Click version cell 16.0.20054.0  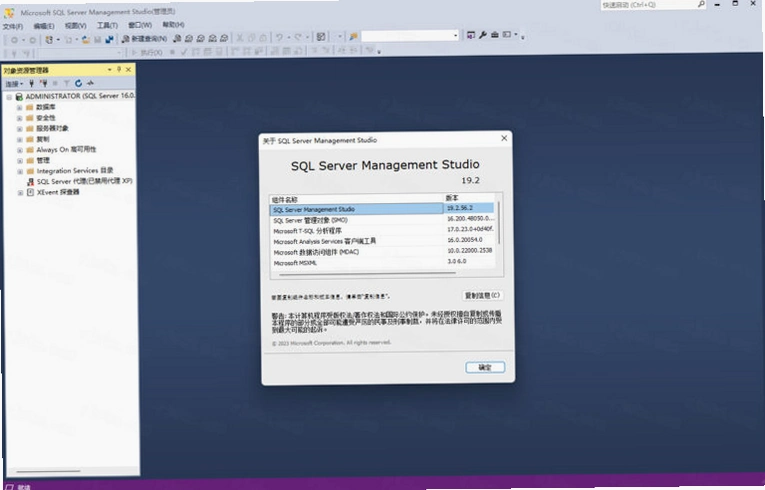tap(464, 240)
